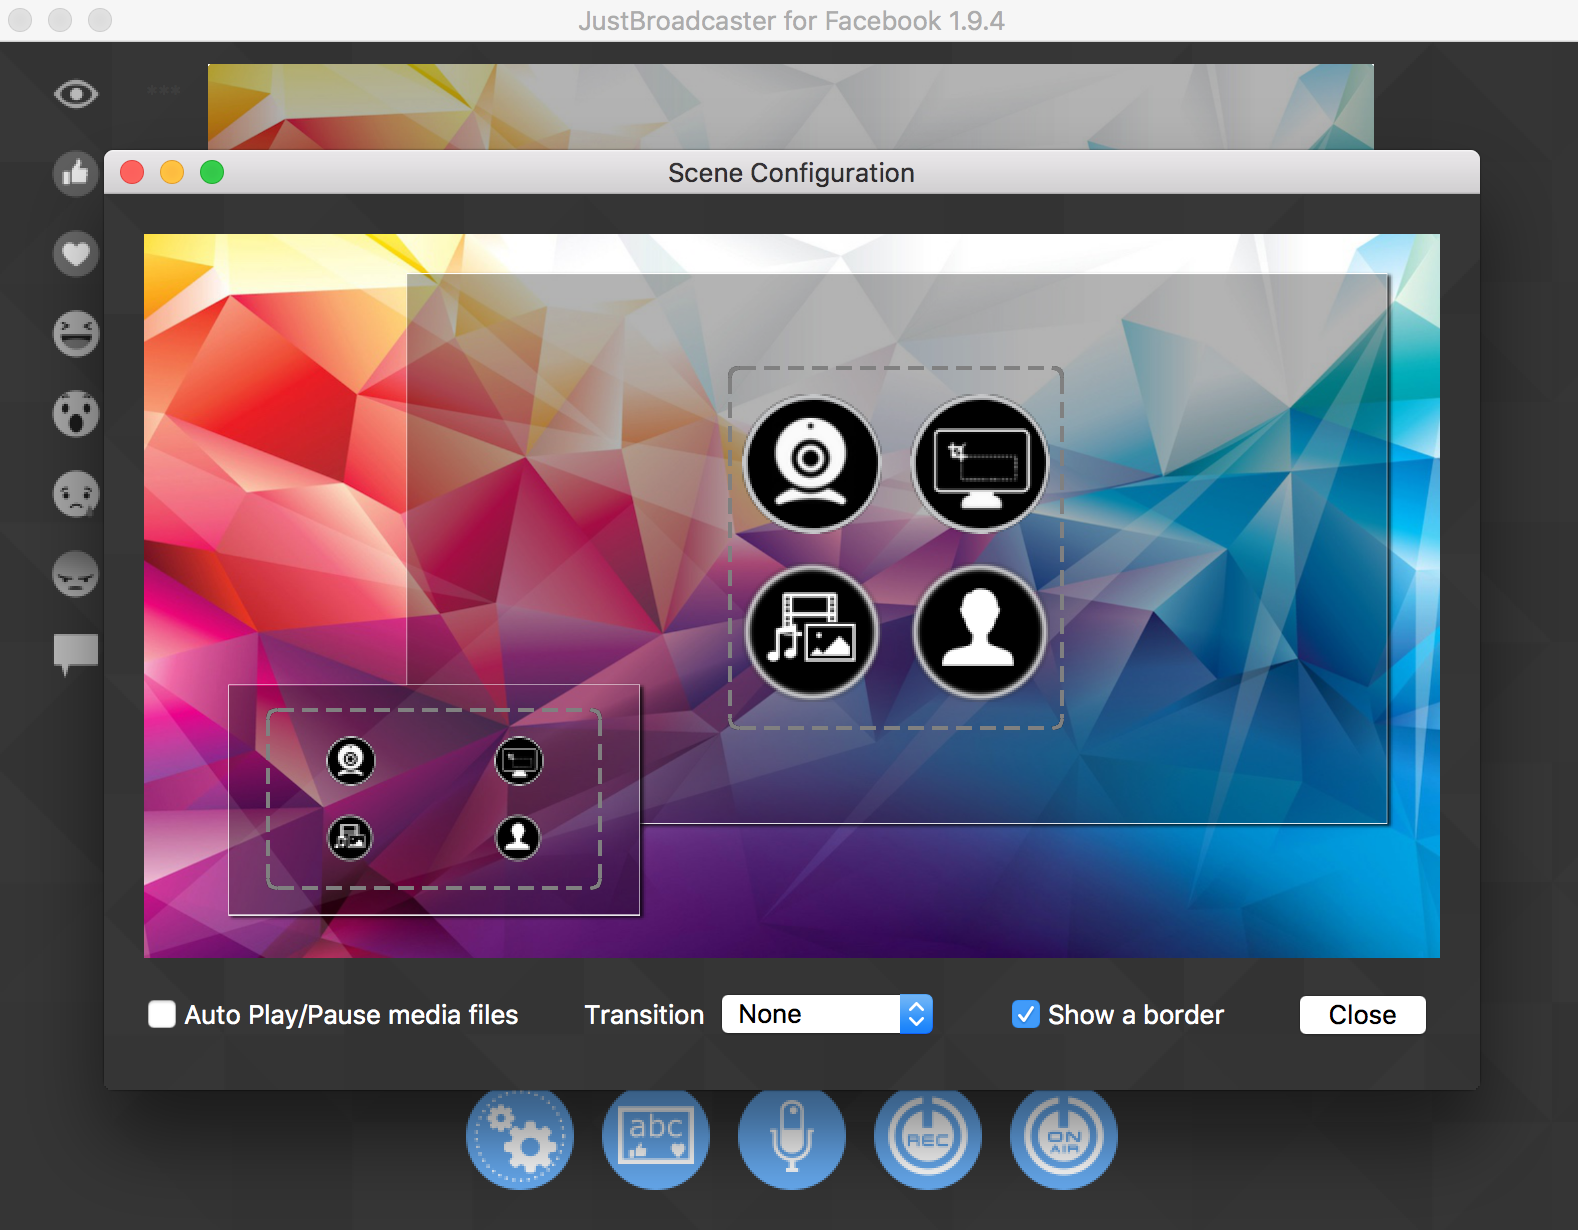Viewport: 1578px width, 1230px height.
Task: Select the large screen capture source icon
Action: coord(980,464)
